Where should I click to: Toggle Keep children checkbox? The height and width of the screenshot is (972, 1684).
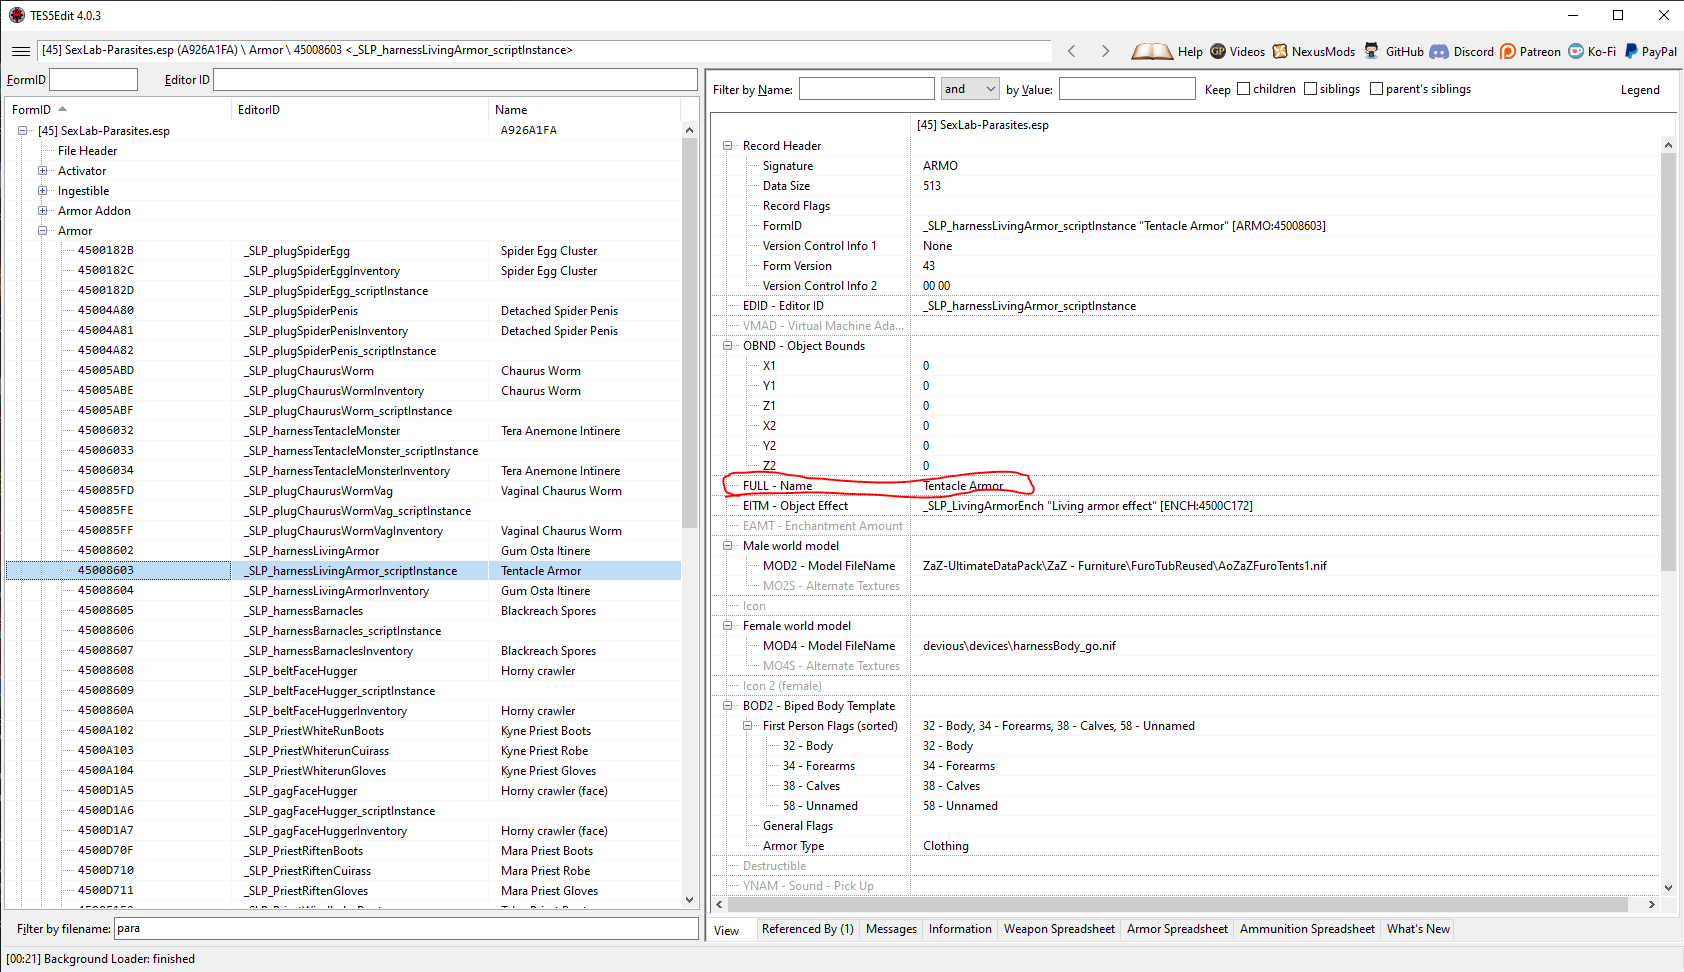1244,89
